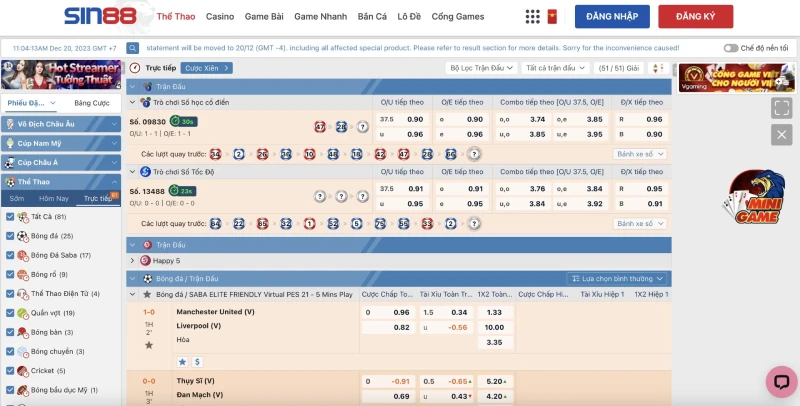800x406 pixels.
Task: Click the blue star under Manchester United match
Action: (x=182, y=362)
